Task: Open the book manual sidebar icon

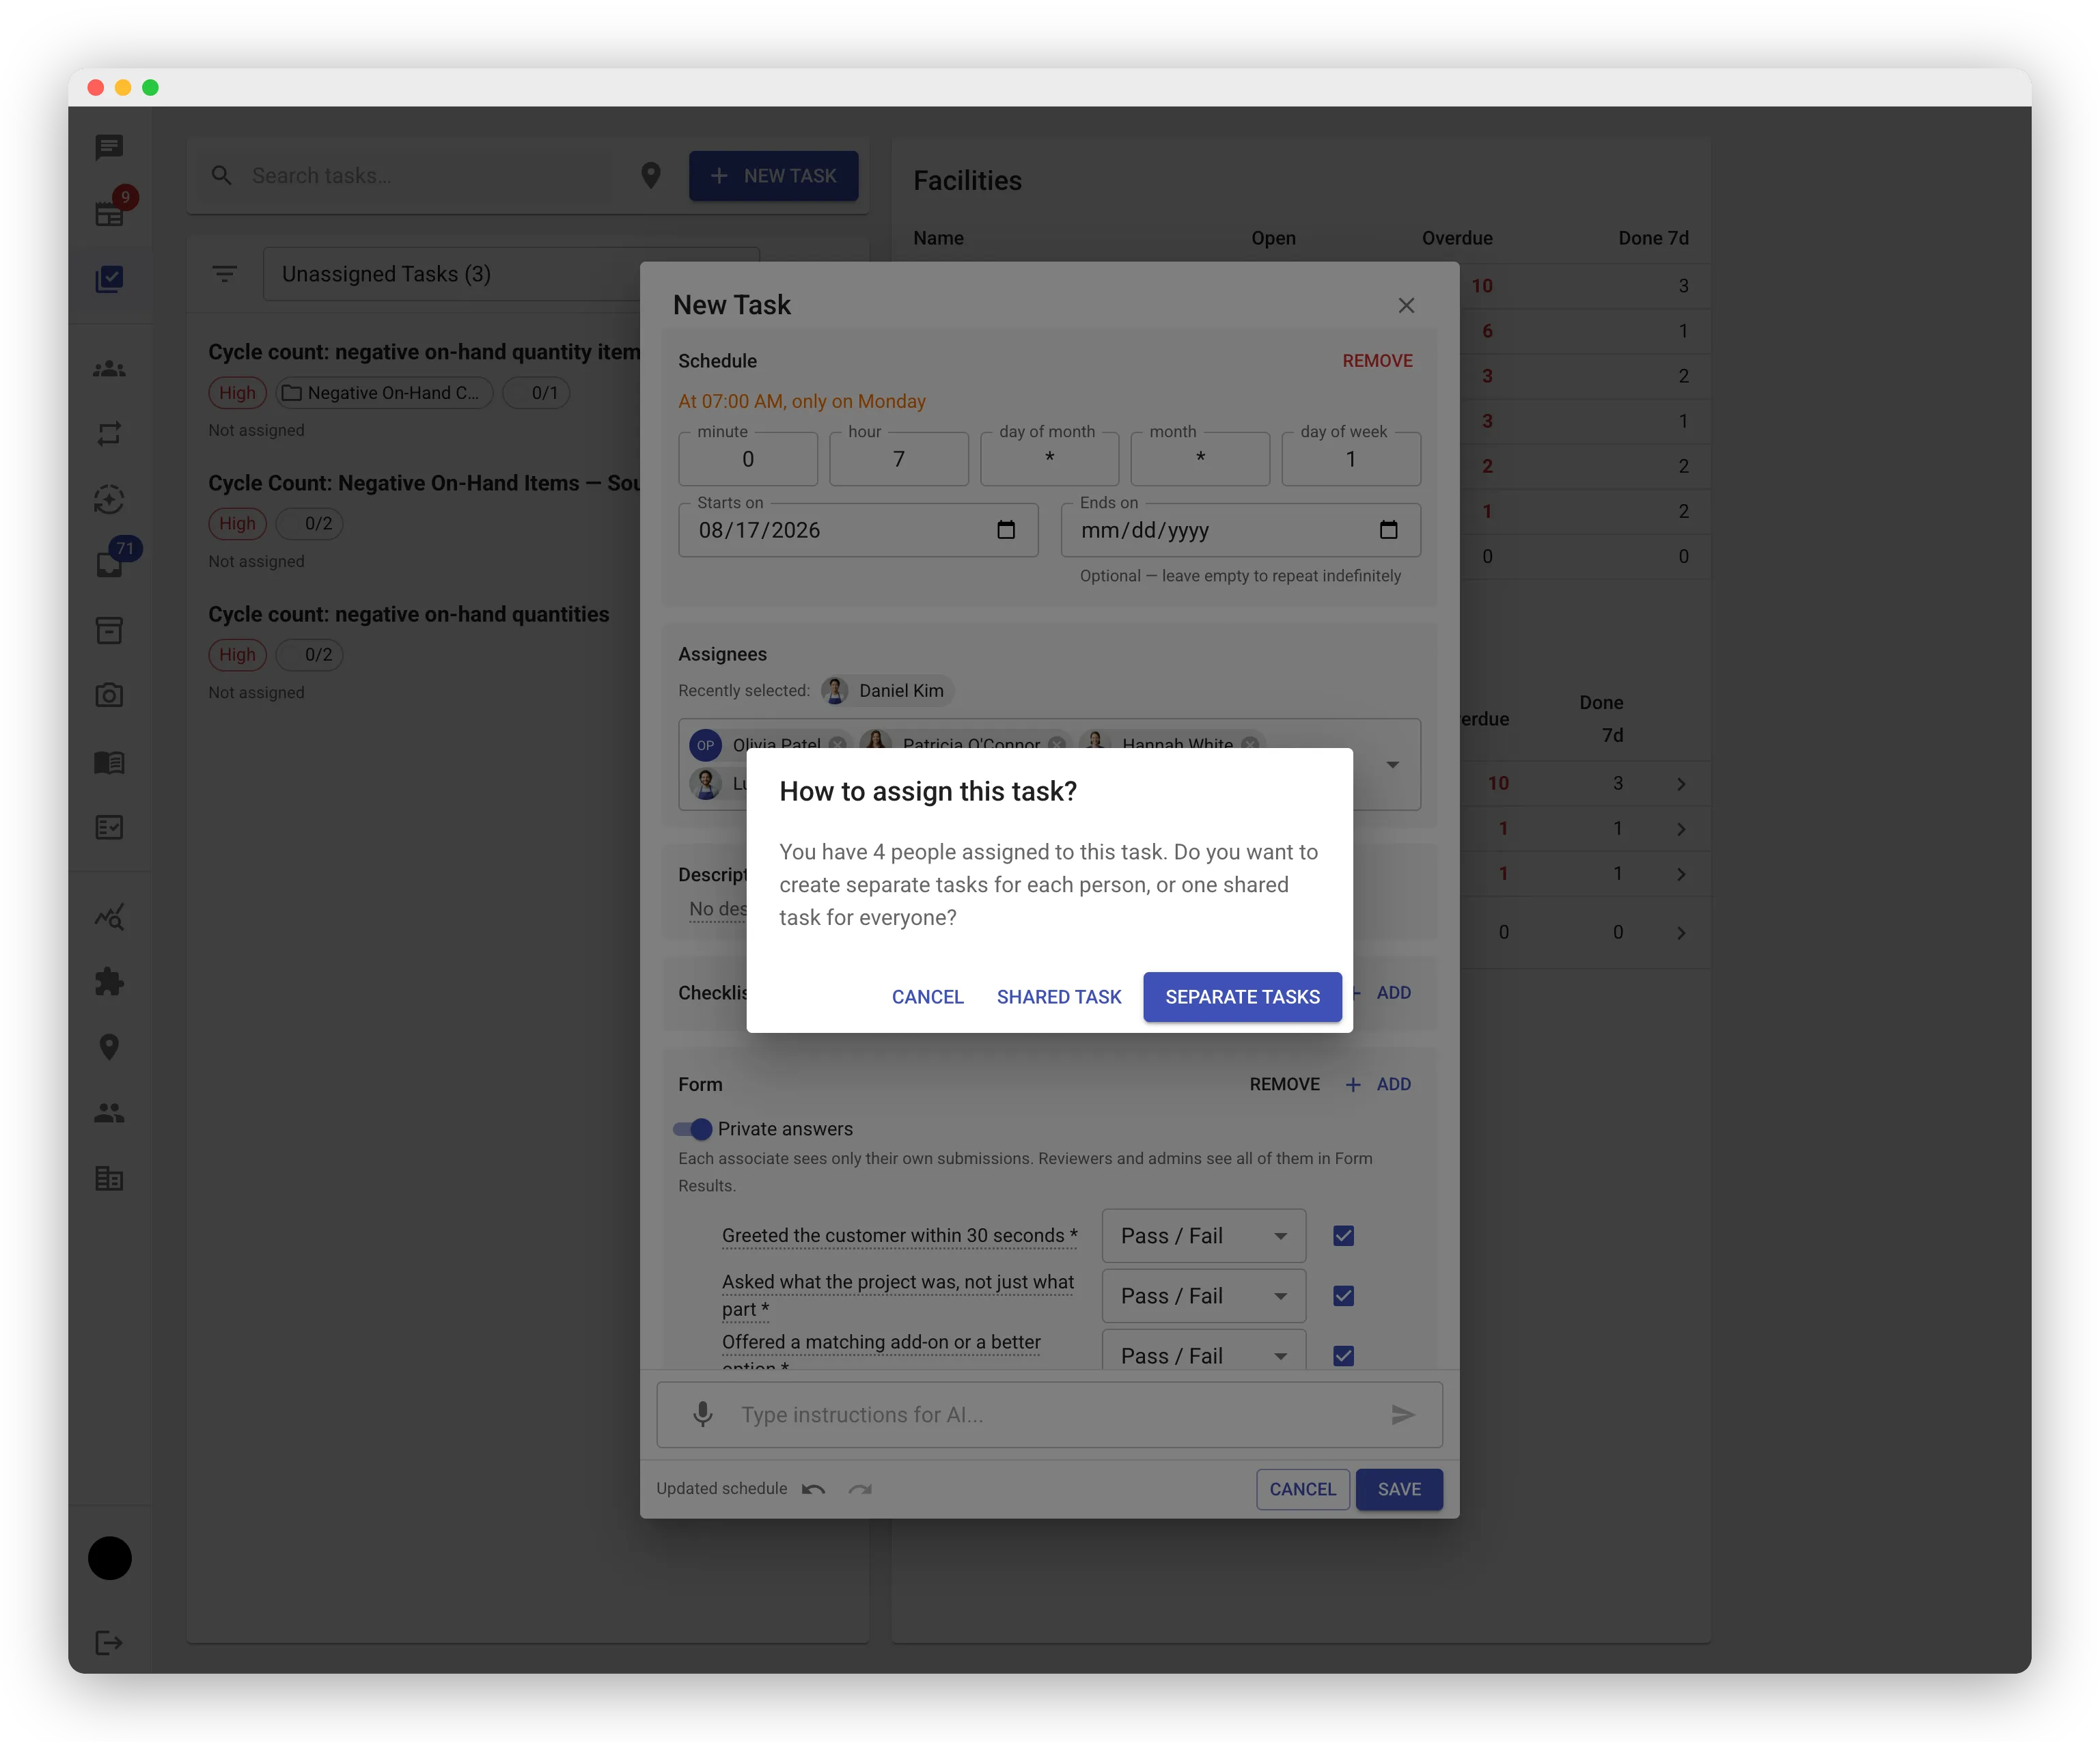Action: [x=109, y=762]
